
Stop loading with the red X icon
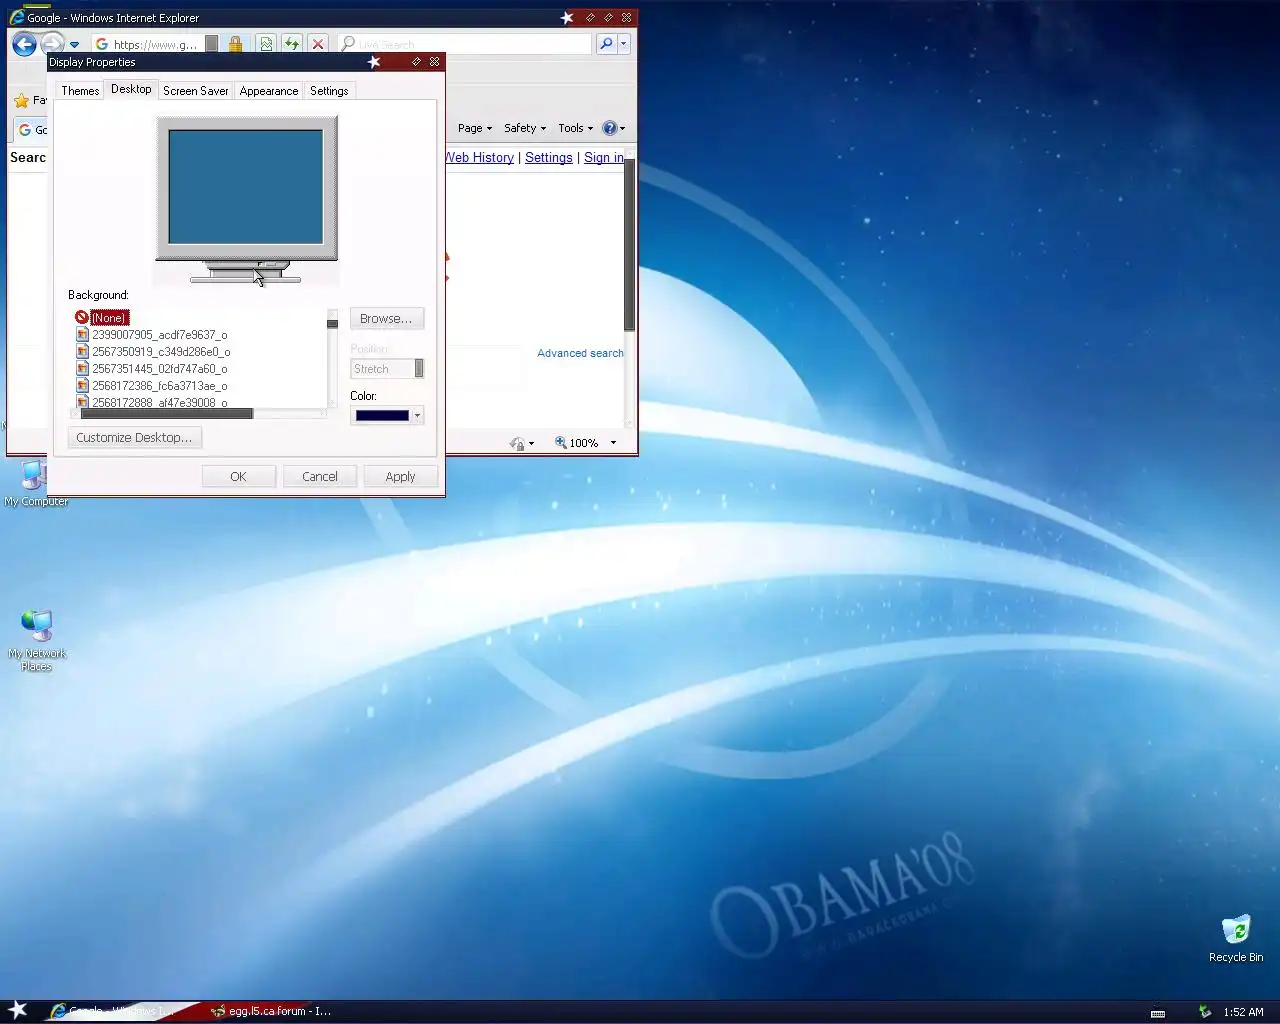317,44
